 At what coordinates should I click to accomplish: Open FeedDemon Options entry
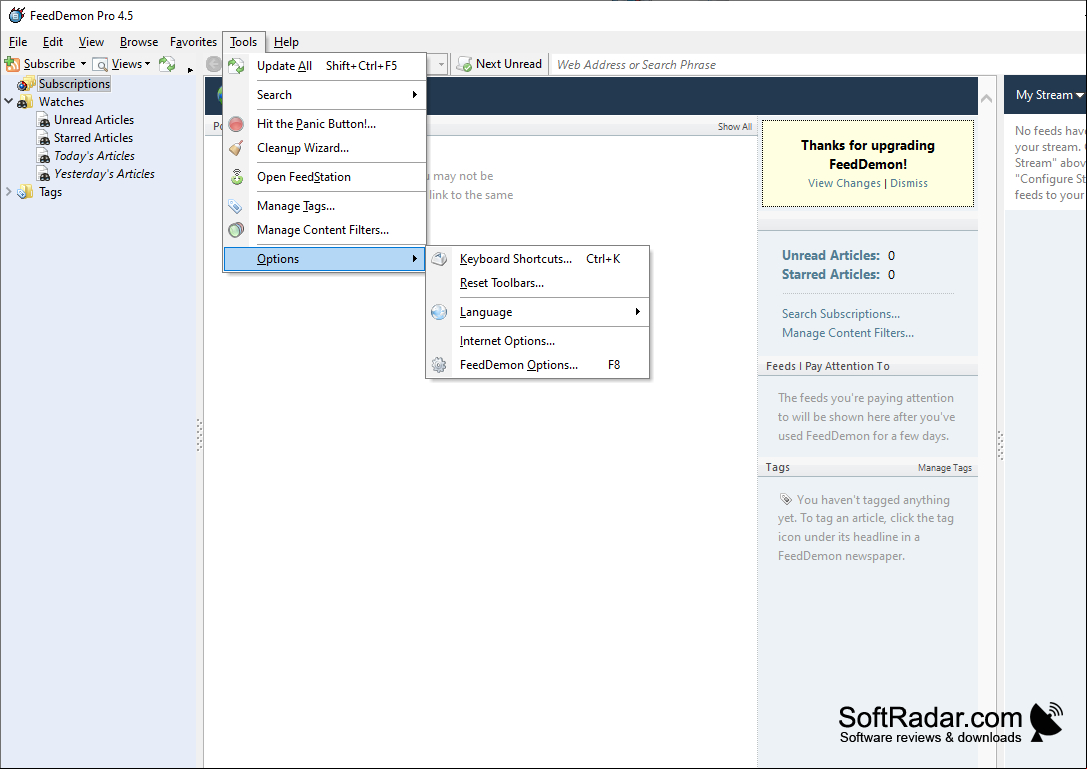coord(537,365)
